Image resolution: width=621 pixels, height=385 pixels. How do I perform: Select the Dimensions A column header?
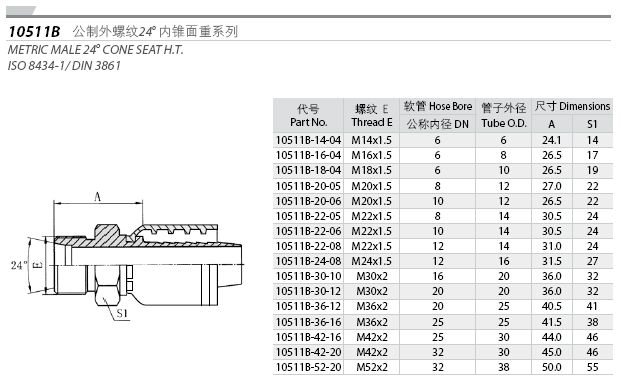[x=552, y=124]
